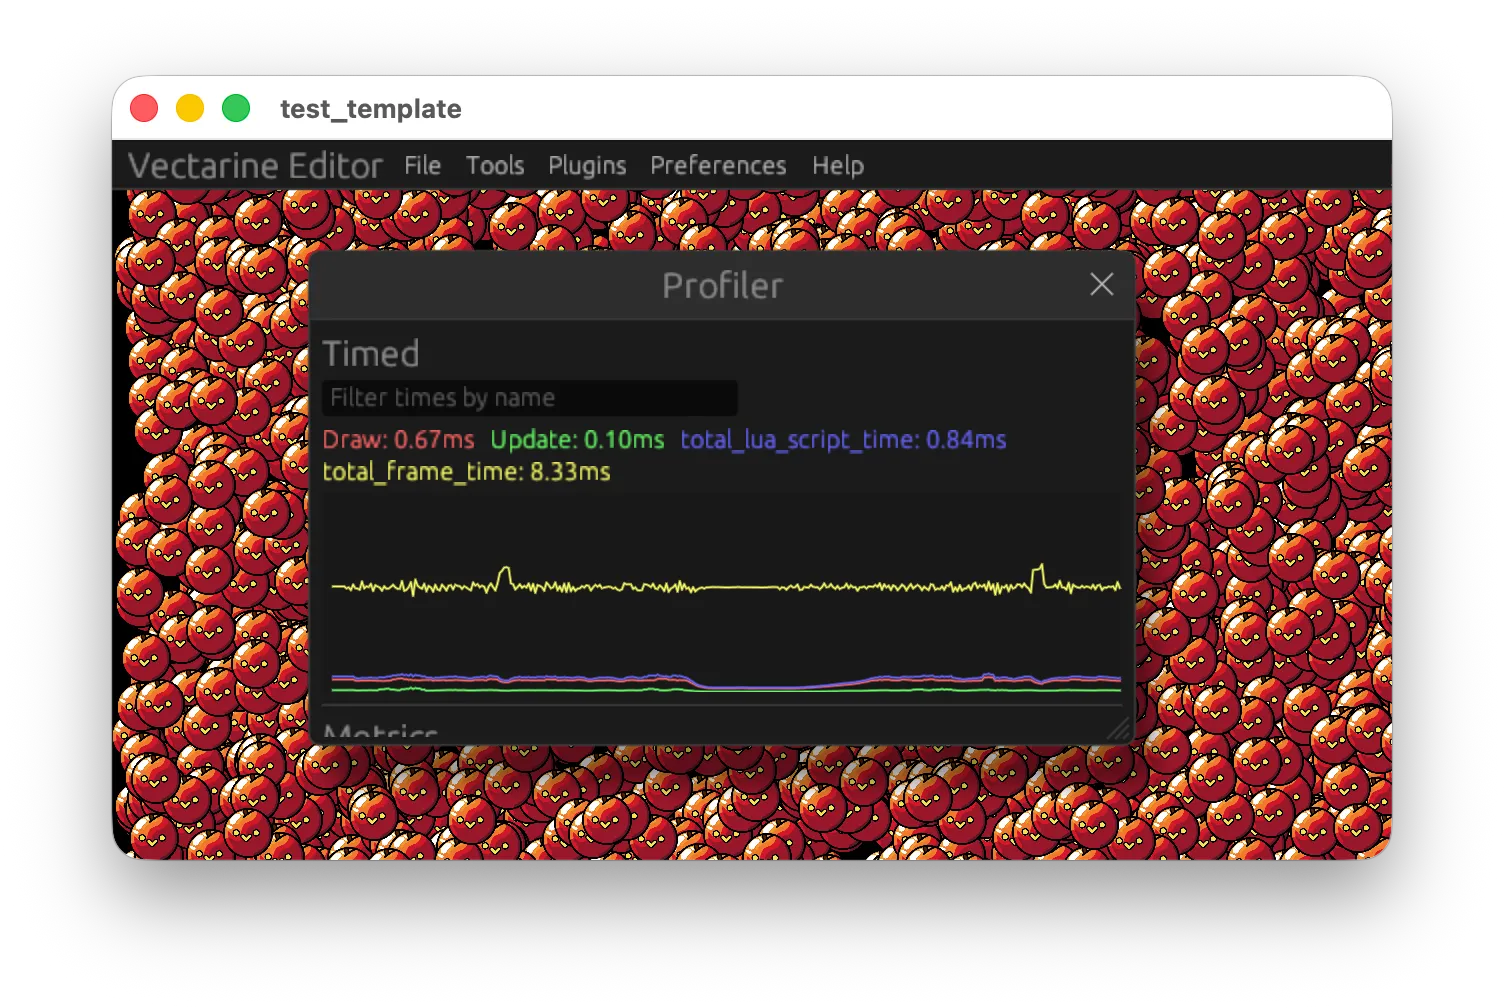Click the Vectarine Editor title text

tap(256, 166)
